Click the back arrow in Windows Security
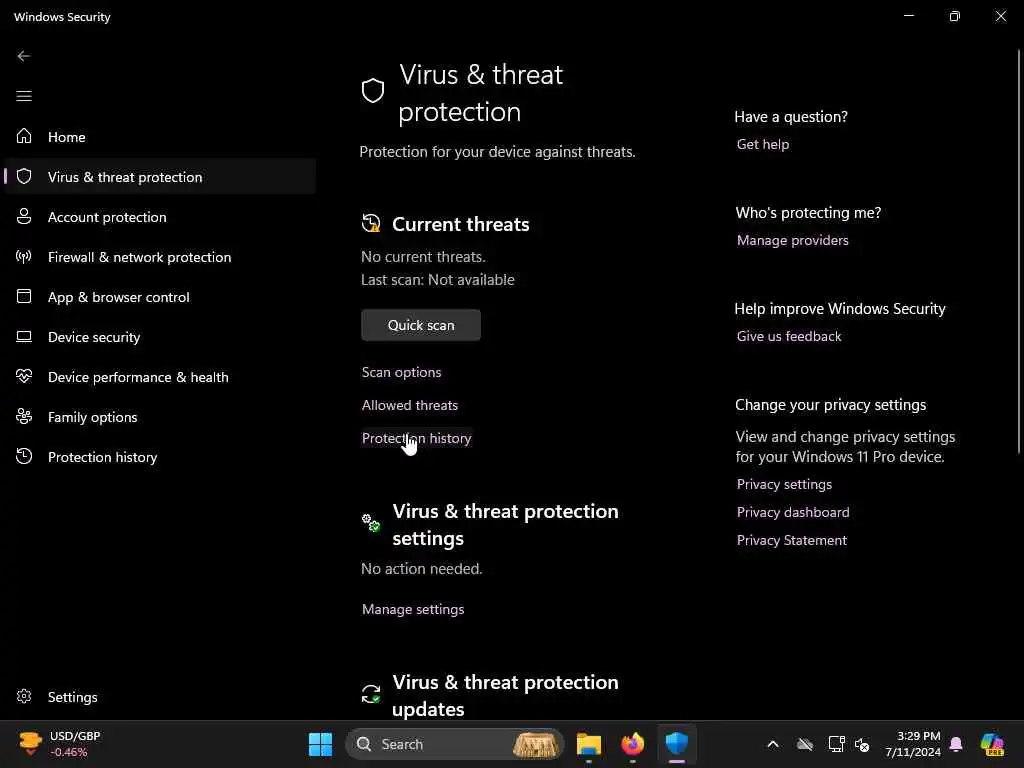The height and width of the screenshot is (768, 1024). pos(24,56)
